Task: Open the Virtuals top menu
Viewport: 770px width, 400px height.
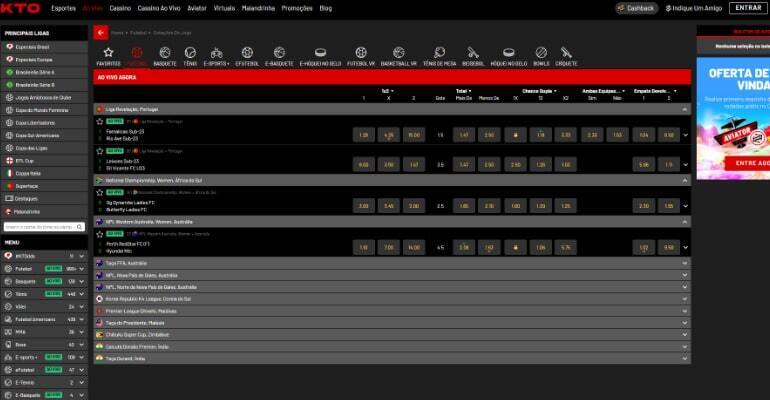Action: 224,8
